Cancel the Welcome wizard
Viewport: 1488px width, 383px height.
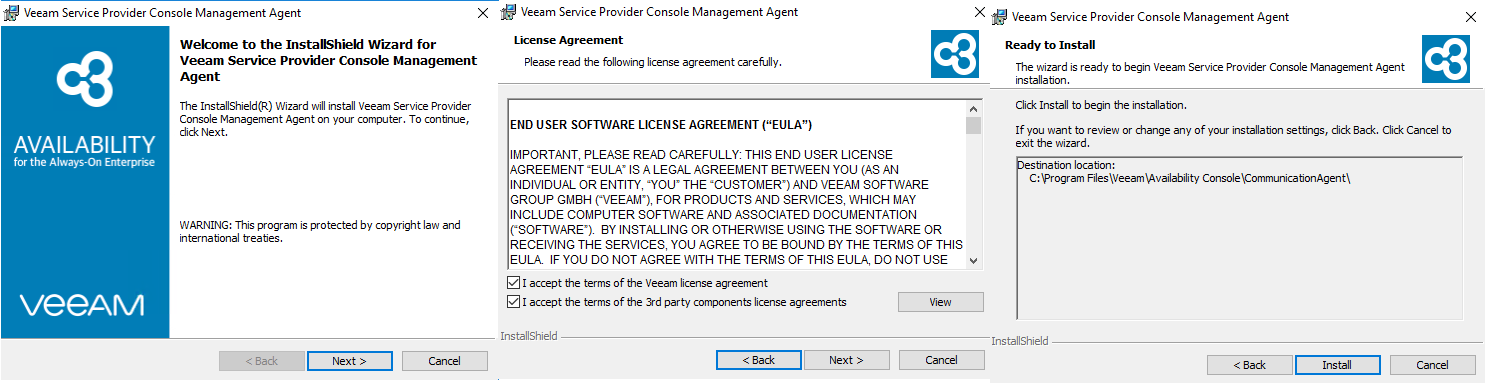coord(444,361)
